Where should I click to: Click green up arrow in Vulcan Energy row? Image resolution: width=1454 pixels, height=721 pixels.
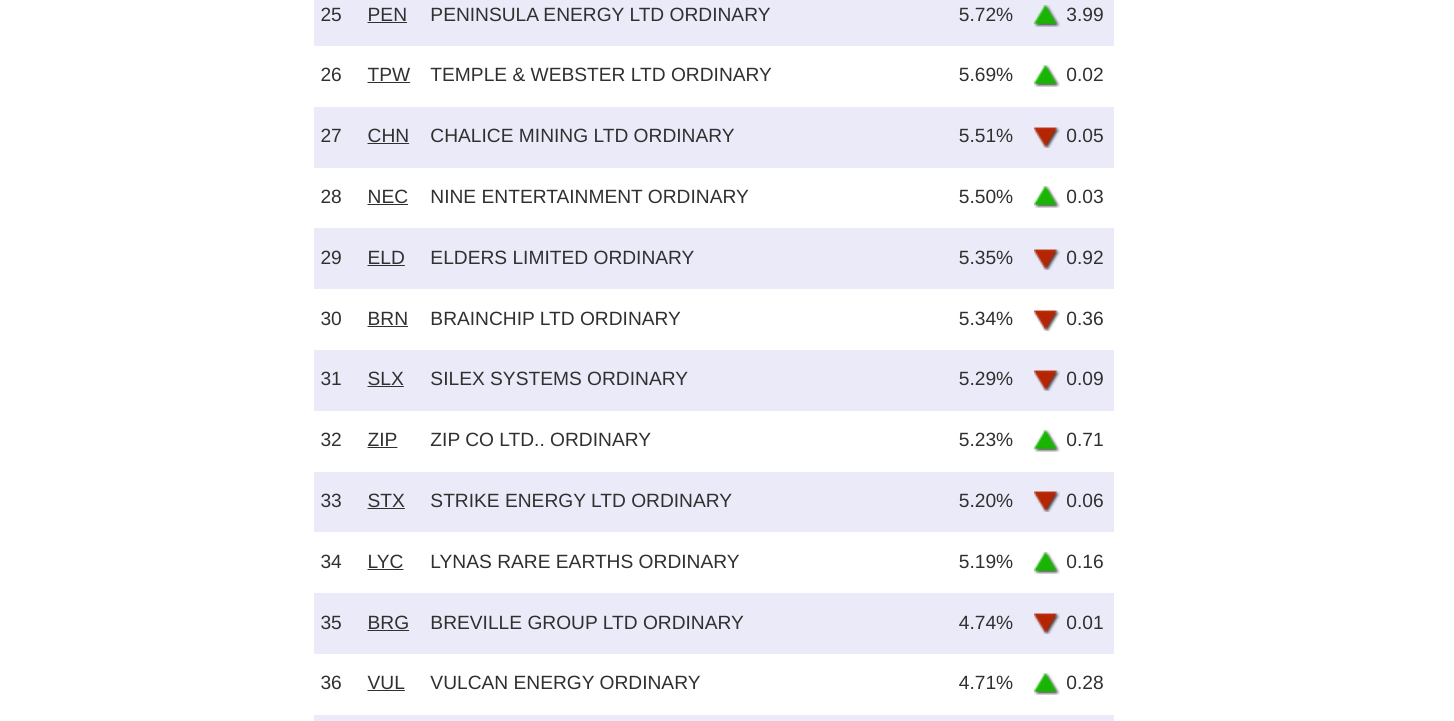pos(1046,684)
